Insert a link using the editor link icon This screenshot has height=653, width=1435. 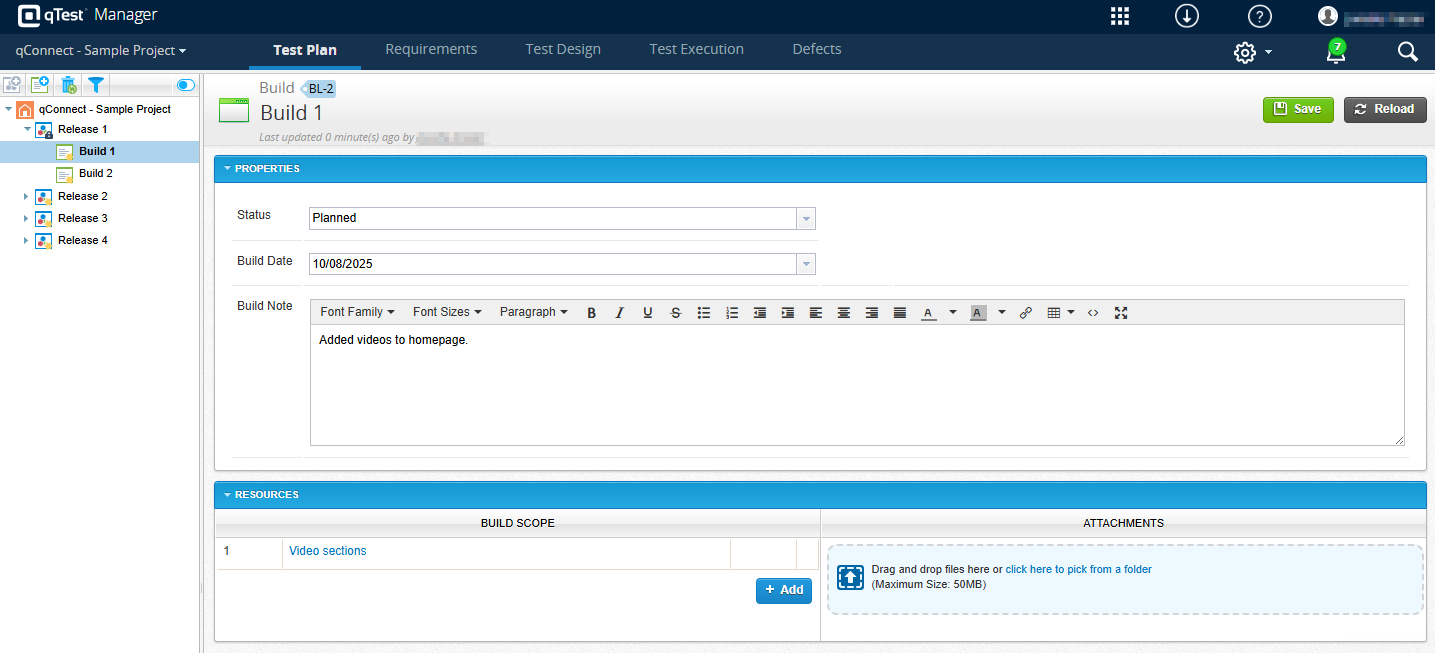(x=1025, y=313)
